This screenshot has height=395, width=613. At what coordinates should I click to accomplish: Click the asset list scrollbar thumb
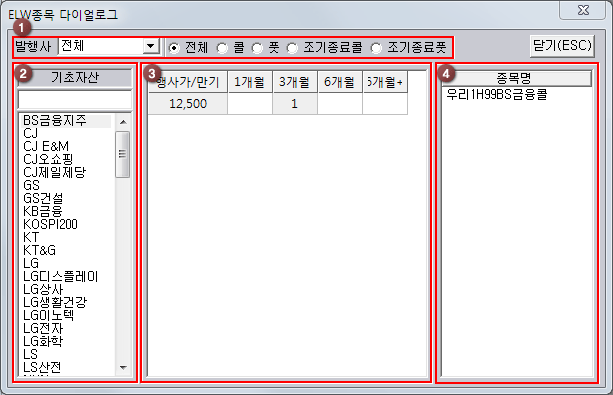(x=123, y=154)
